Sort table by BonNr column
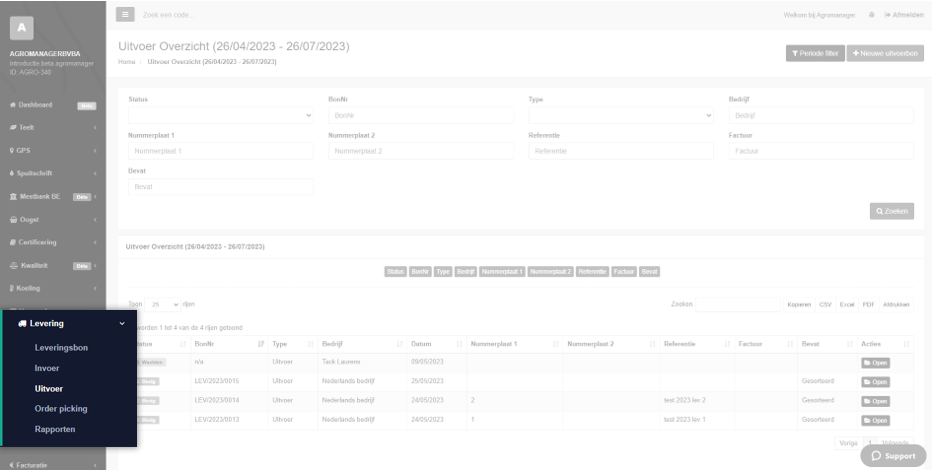The image size is (932, 471). tap(228, 344)
